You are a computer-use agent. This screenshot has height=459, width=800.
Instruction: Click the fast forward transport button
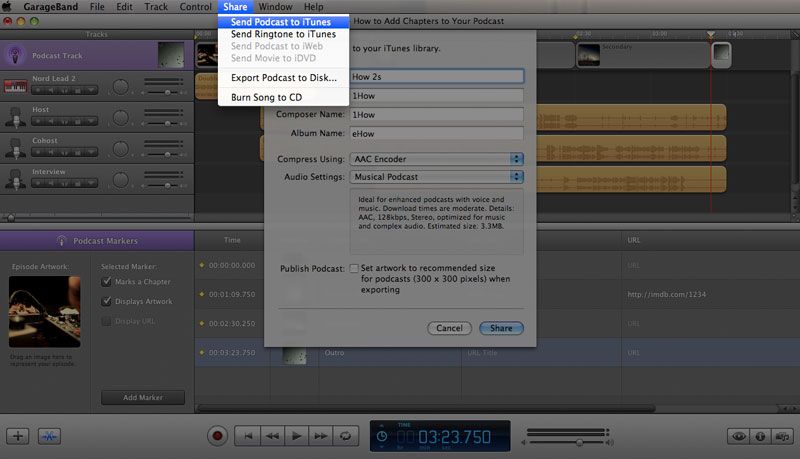[x=321, y=436]
